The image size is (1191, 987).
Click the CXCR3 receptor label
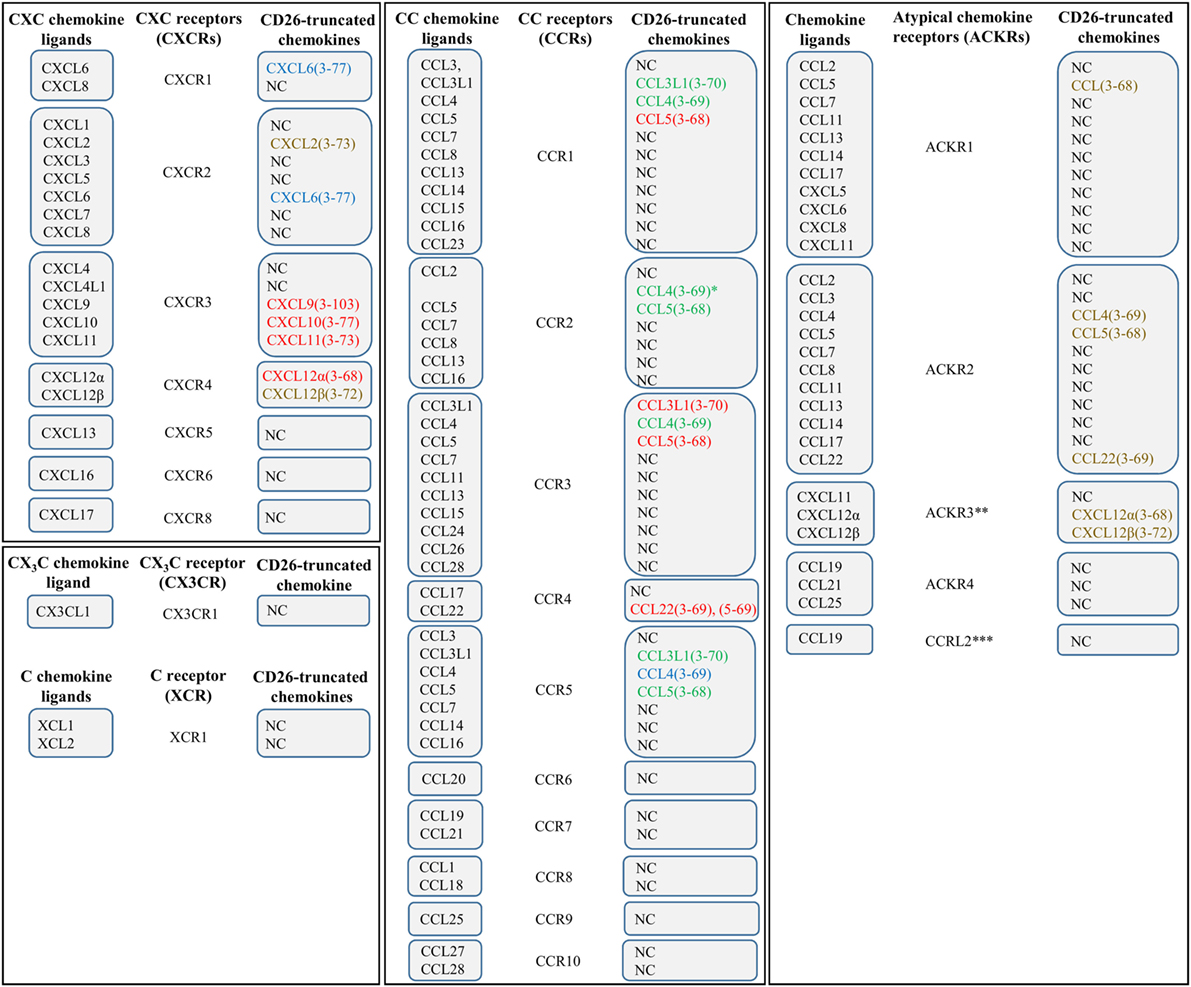point(188,302)
